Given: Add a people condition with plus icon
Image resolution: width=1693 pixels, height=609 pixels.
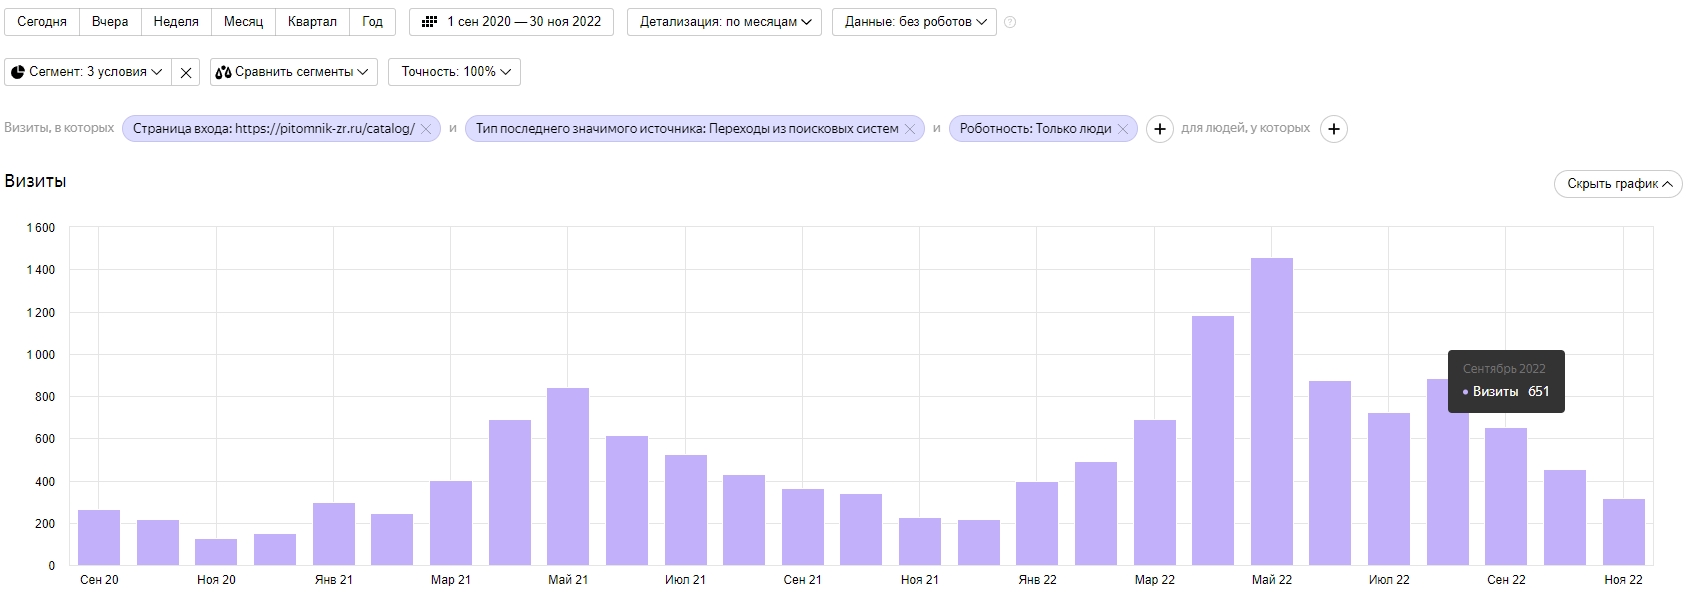Looking at the screenshot, I should [1333, 129].
